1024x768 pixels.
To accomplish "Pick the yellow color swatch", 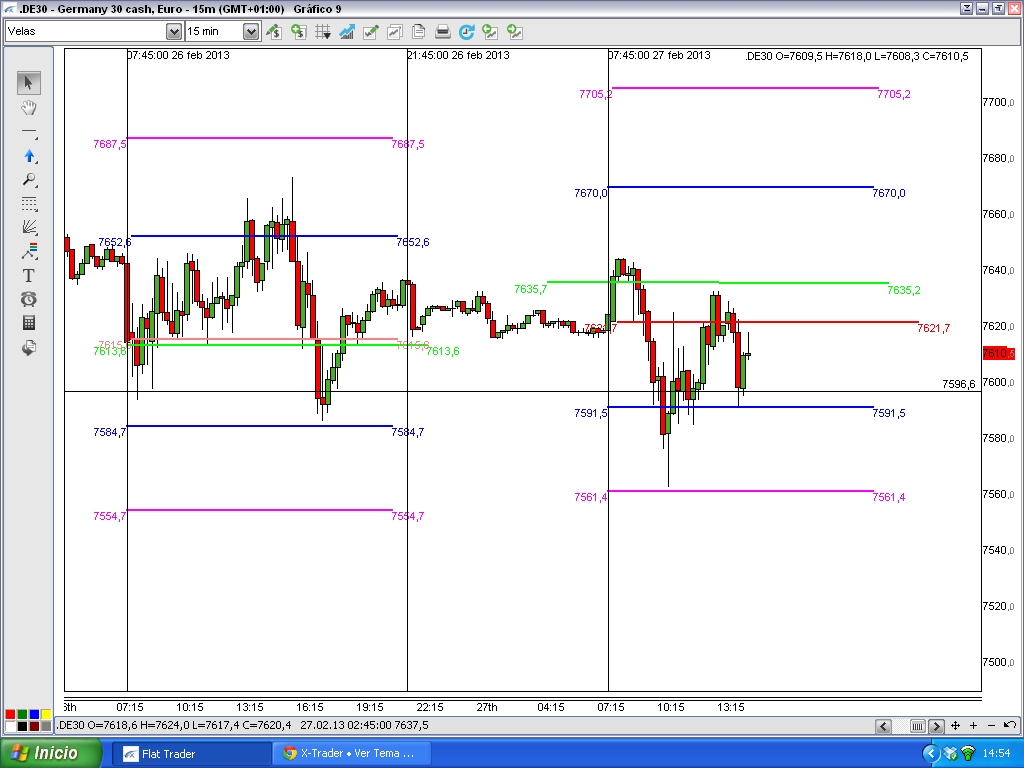I will pyautogui.click(x=46, y=714).
